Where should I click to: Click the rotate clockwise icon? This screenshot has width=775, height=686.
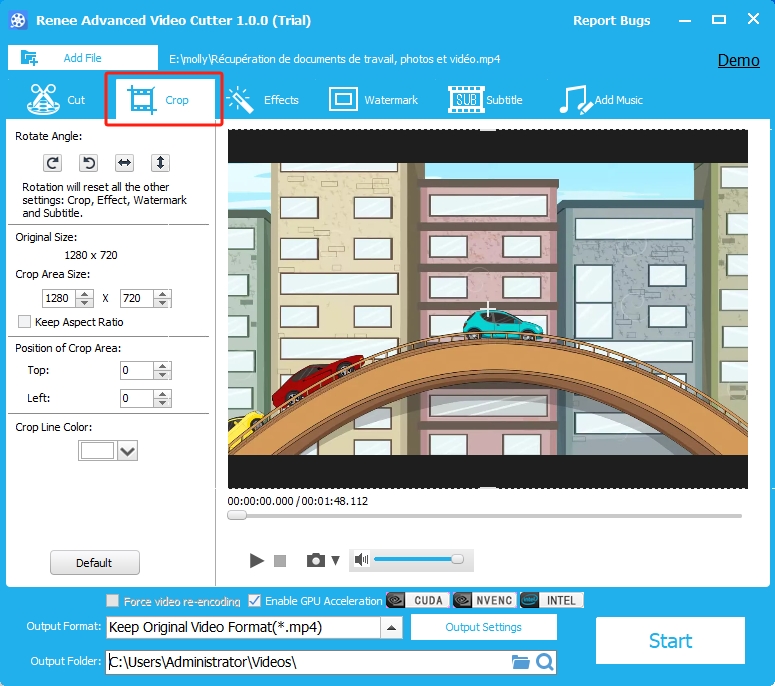coord(52,162)
